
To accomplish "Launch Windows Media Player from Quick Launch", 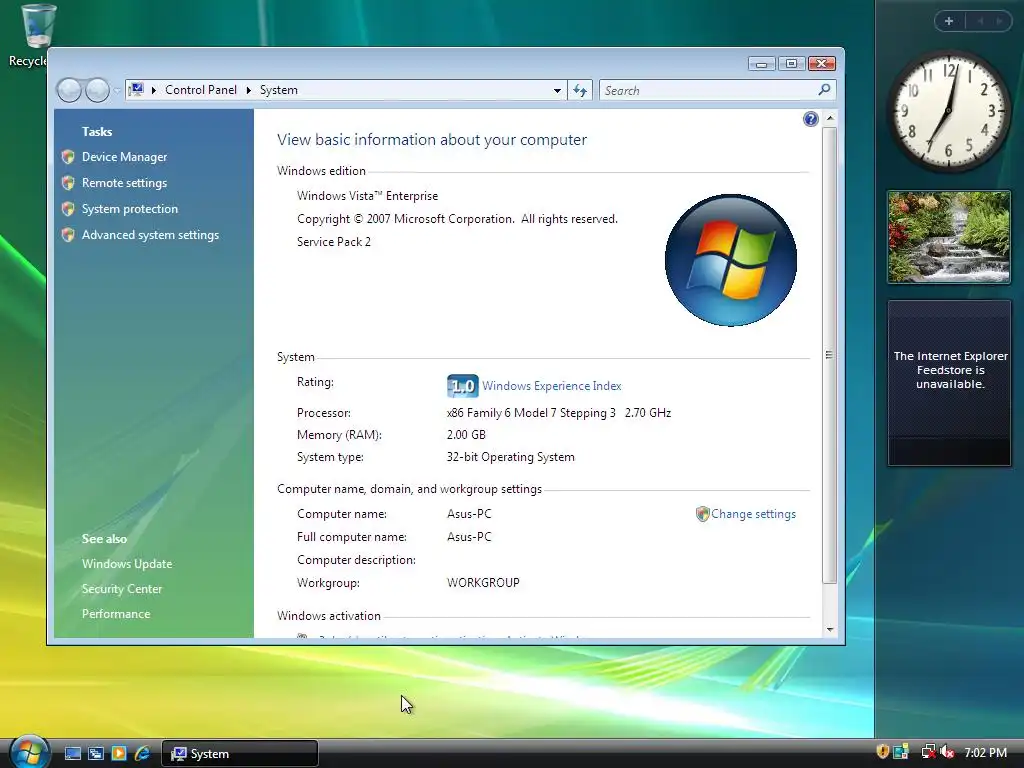I will 119,754.
